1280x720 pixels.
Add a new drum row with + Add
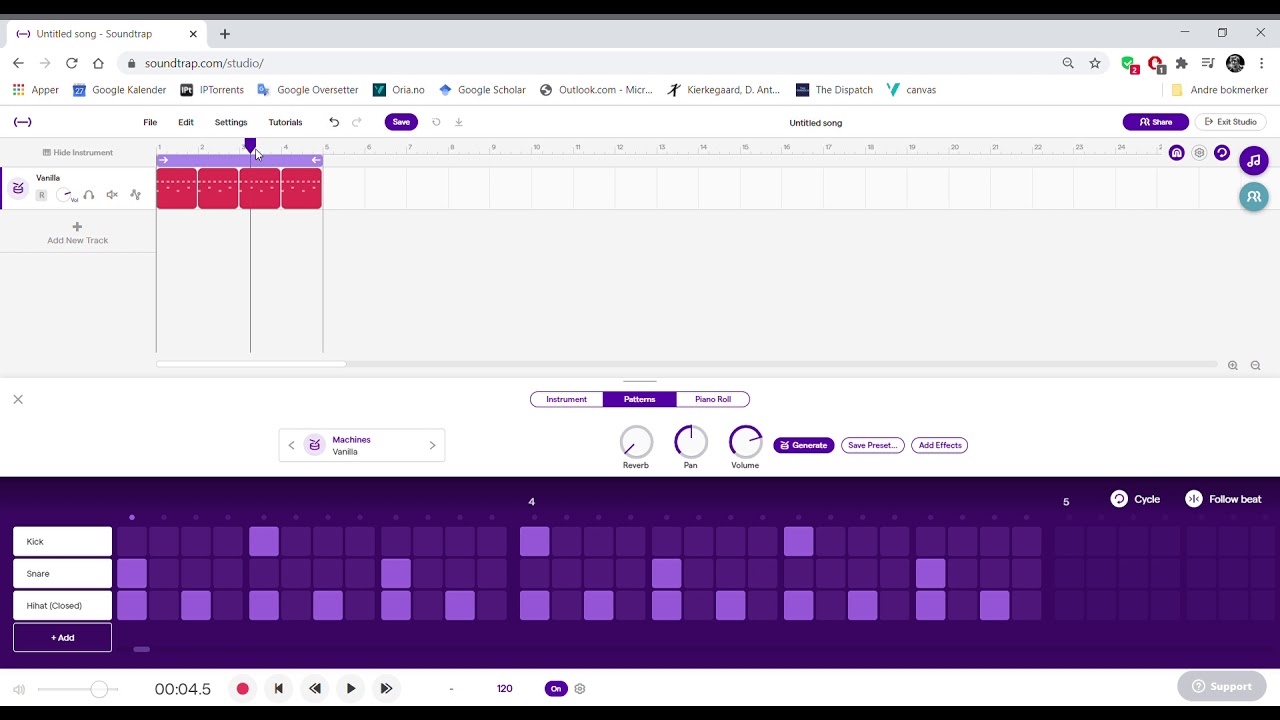[x=62, y=637]
